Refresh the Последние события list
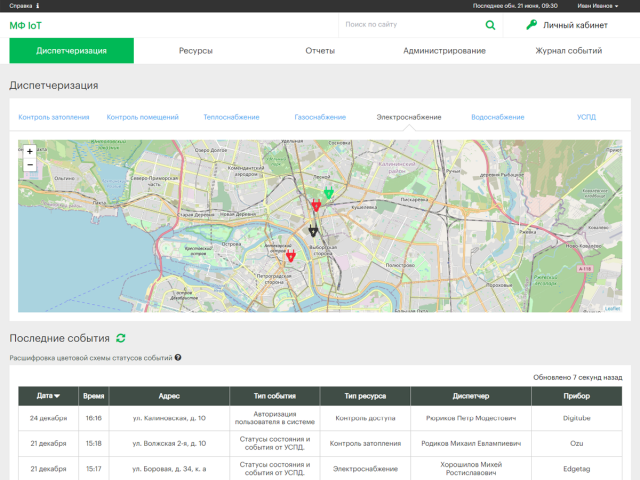This screenshot has width=640, height=480. 121,339
